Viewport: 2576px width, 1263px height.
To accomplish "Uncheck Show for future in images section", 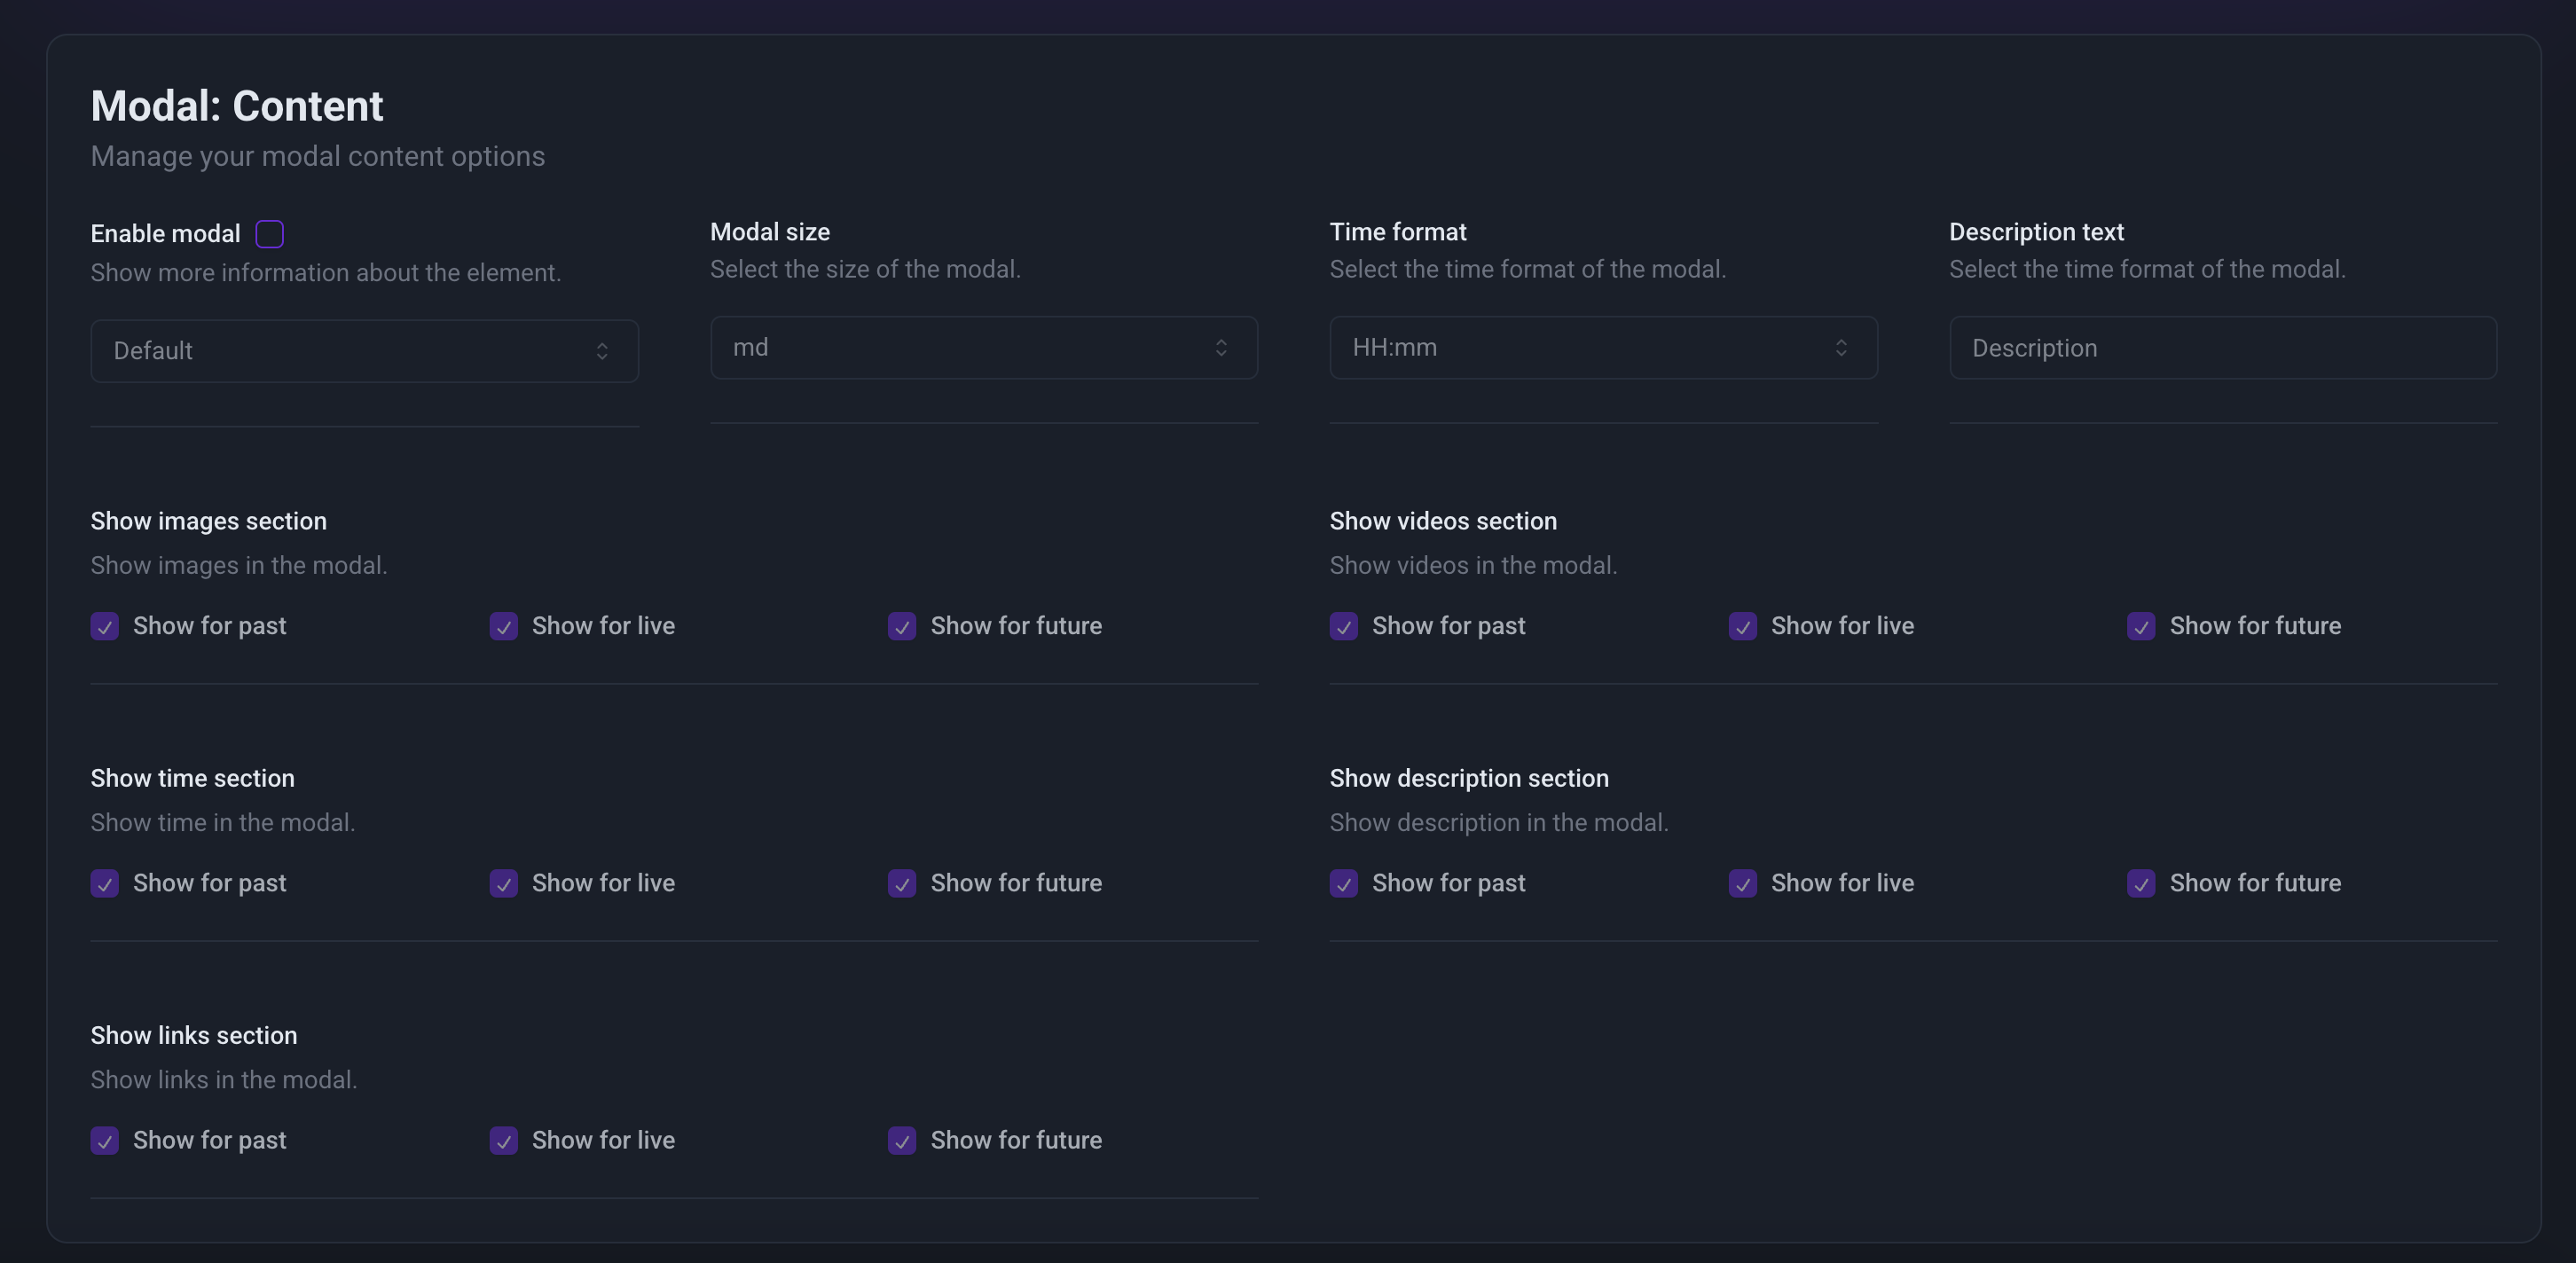I will coord(902,627).
